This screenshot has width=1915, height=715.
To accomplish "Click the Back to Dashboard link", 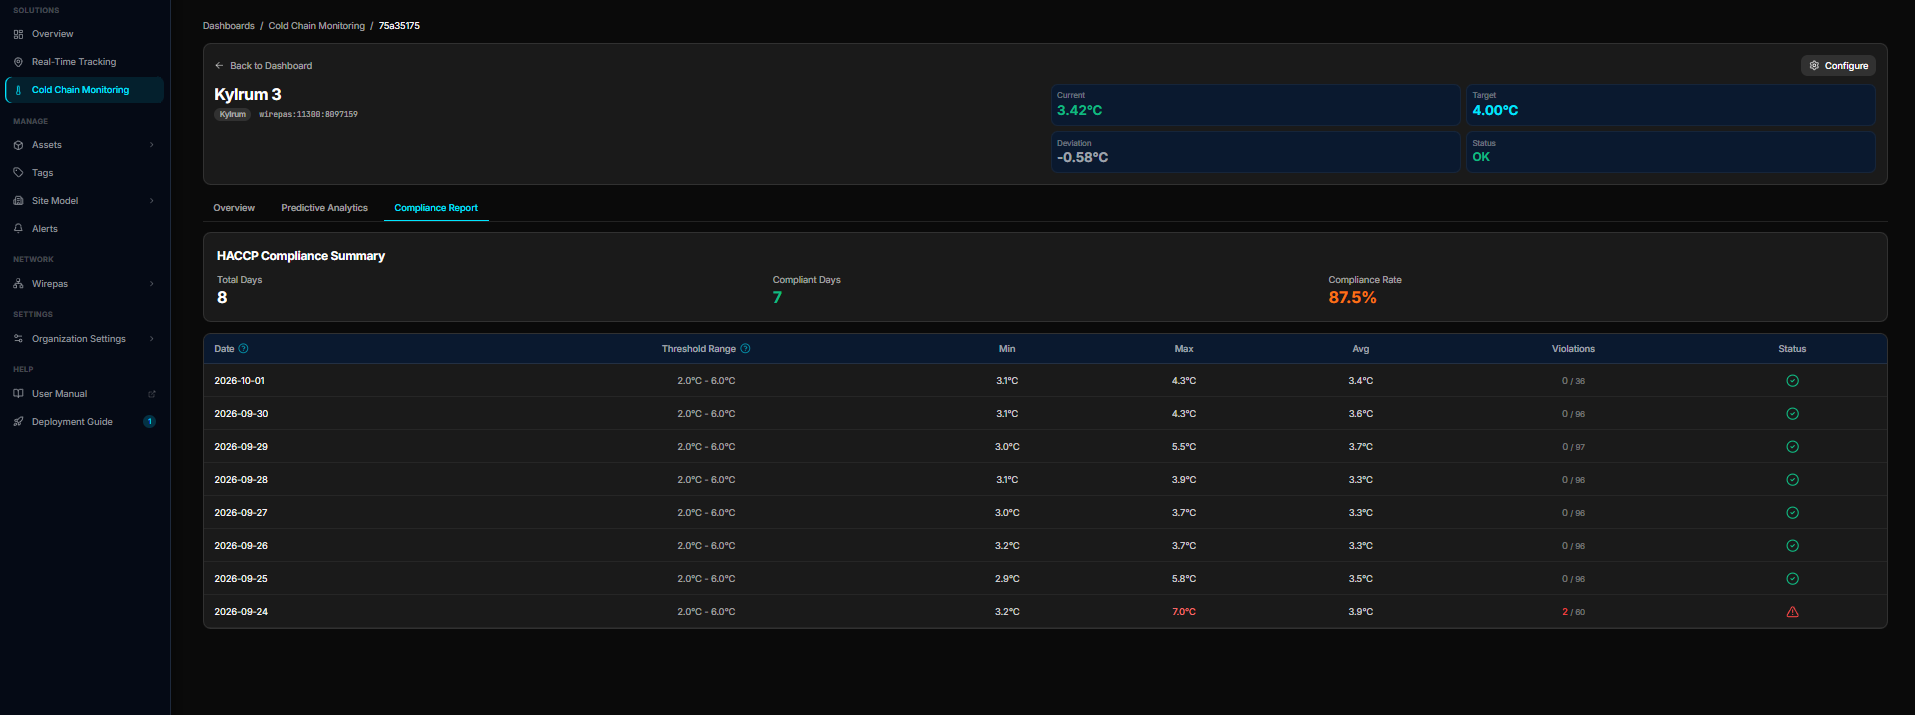I will pyautogui.click(x=263, y=66).
